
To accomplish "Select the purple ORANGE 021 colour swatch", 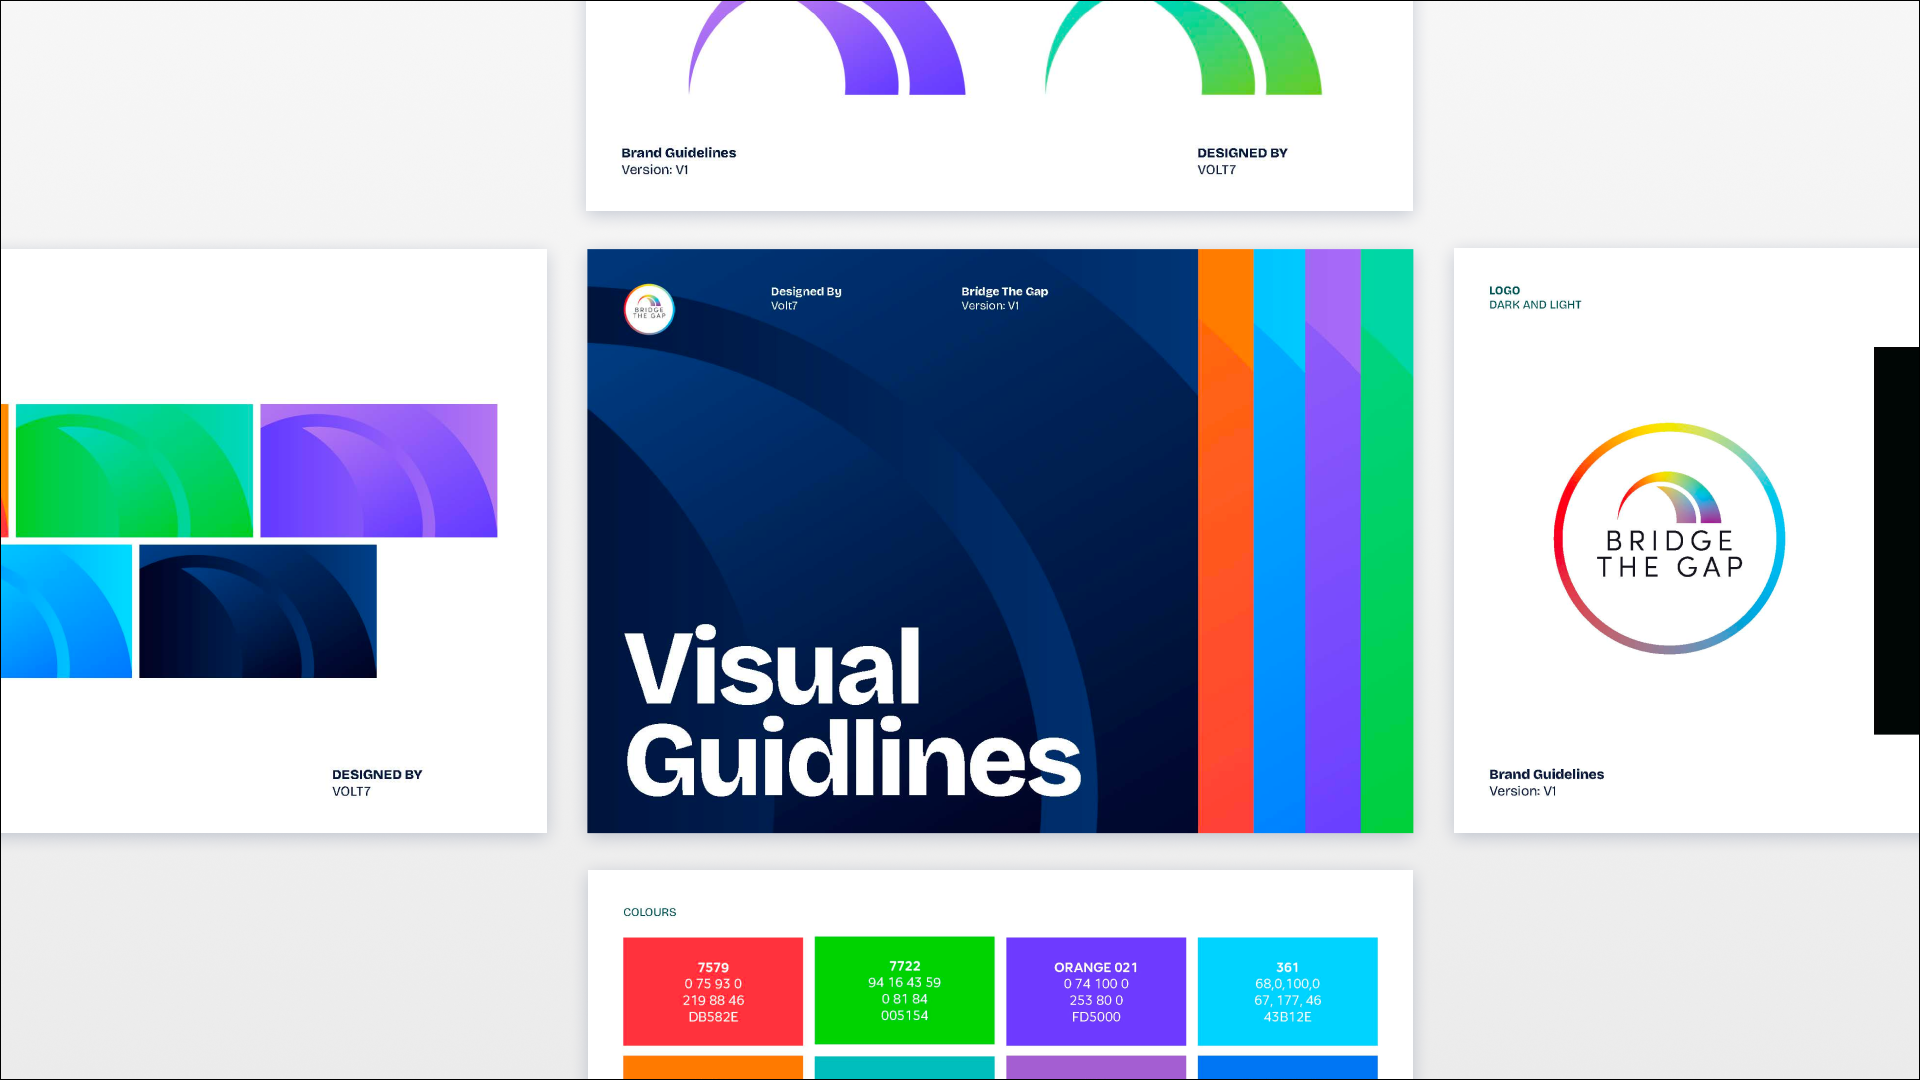I will pos(1096,991).
